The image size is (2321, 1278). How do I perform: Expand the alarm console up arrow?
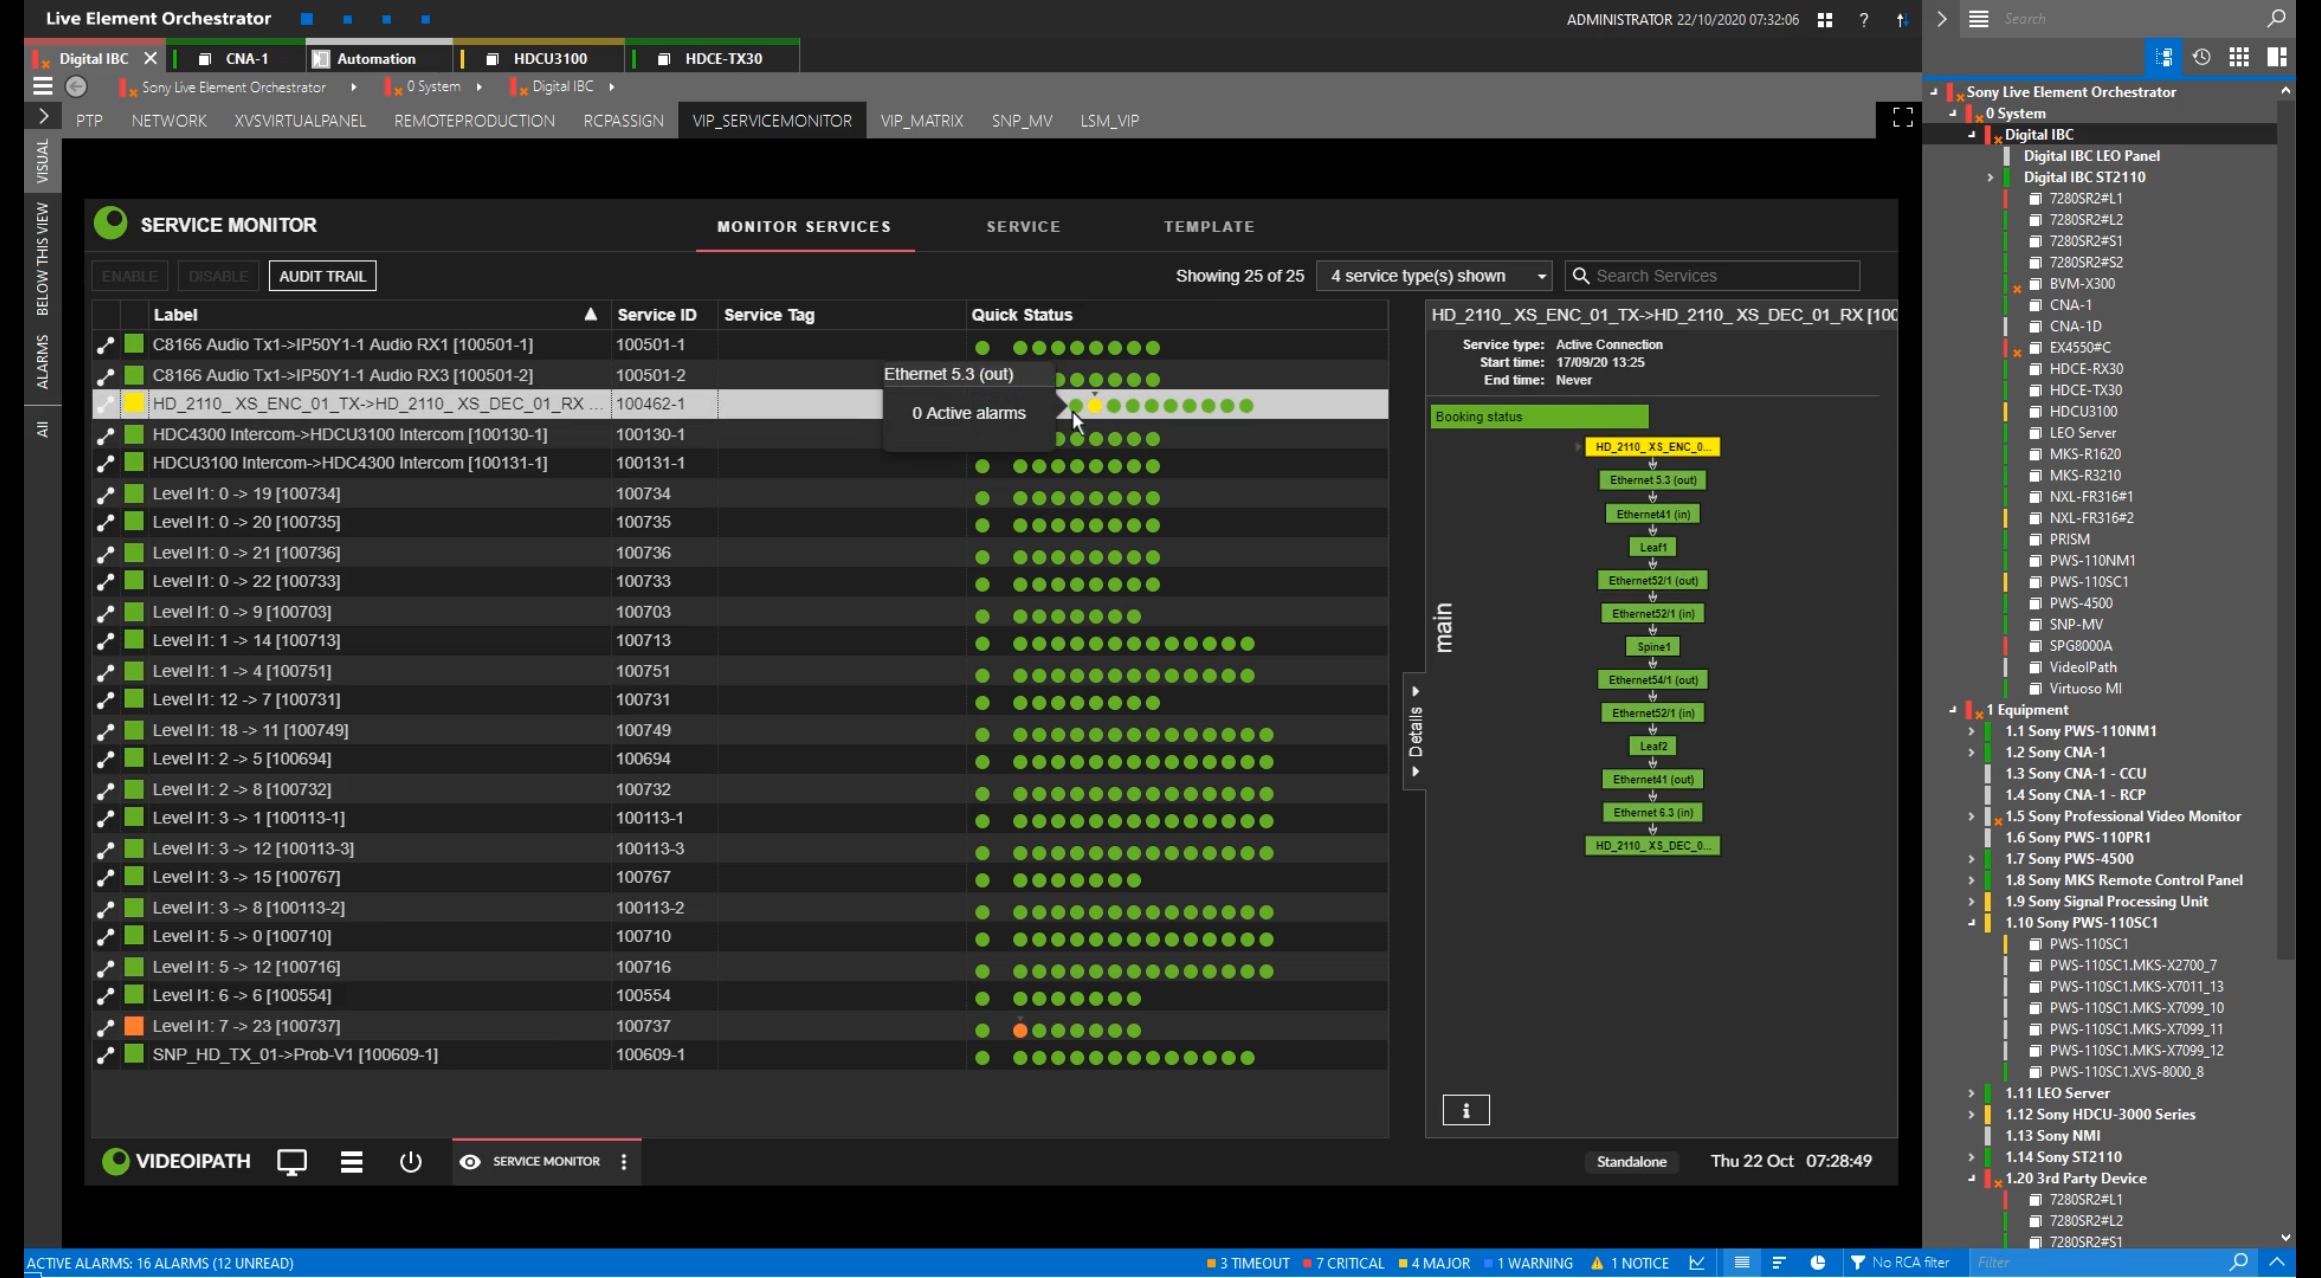(2277, 1262)
